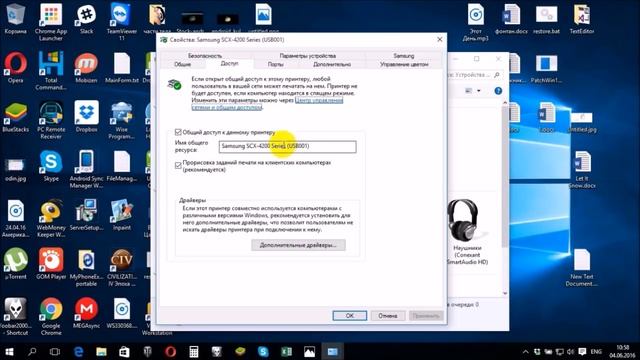The image size is (640, 360).
Task: Launch Skype from the desktop
Action: point(51,166)
